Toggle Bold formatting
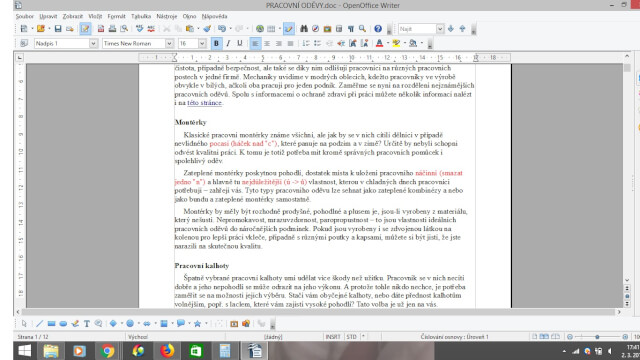 [216, 43]
